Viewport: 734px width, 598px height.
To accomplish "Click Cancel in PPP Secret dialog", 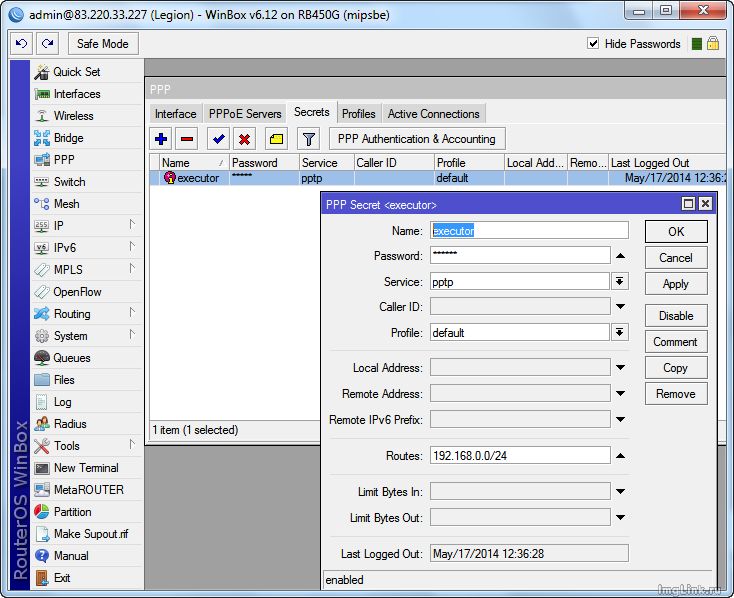I will [676, 258].
